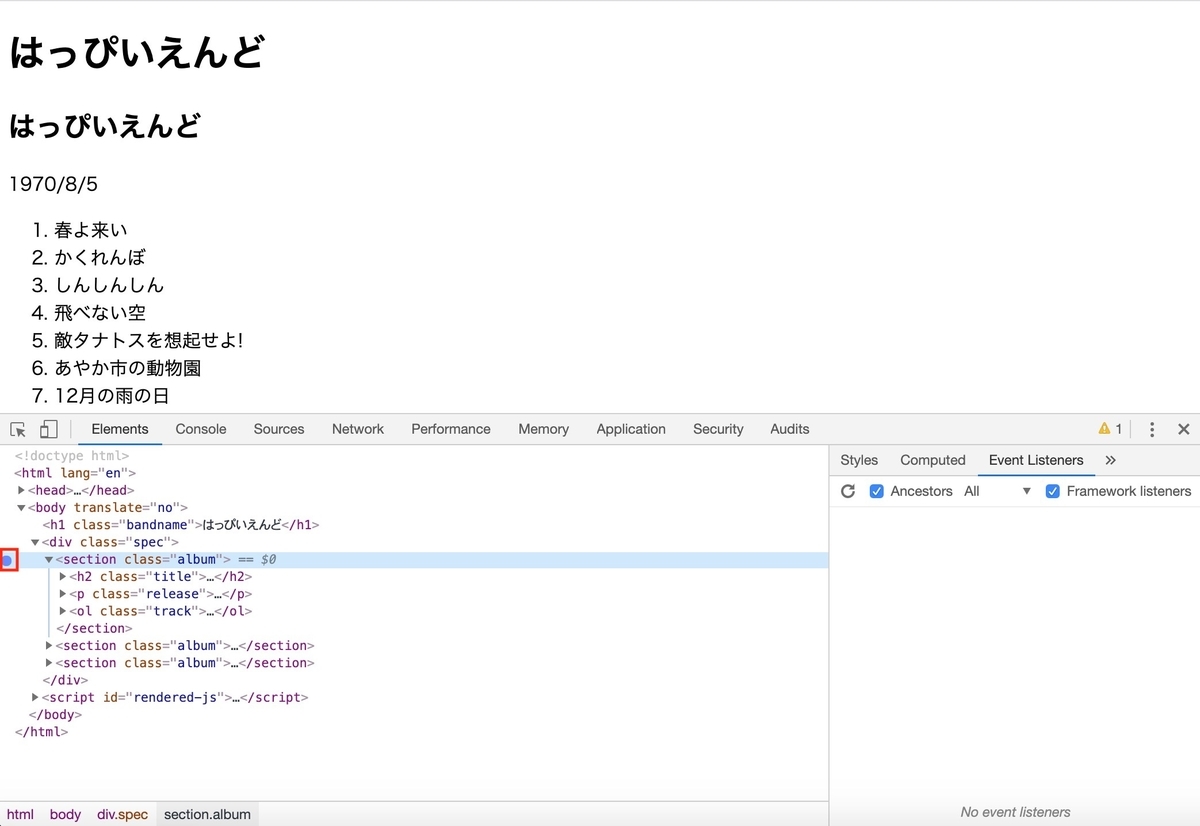Select body in the breadcrumb bar
The image size is (1200, 826).
tap(65, 814)
